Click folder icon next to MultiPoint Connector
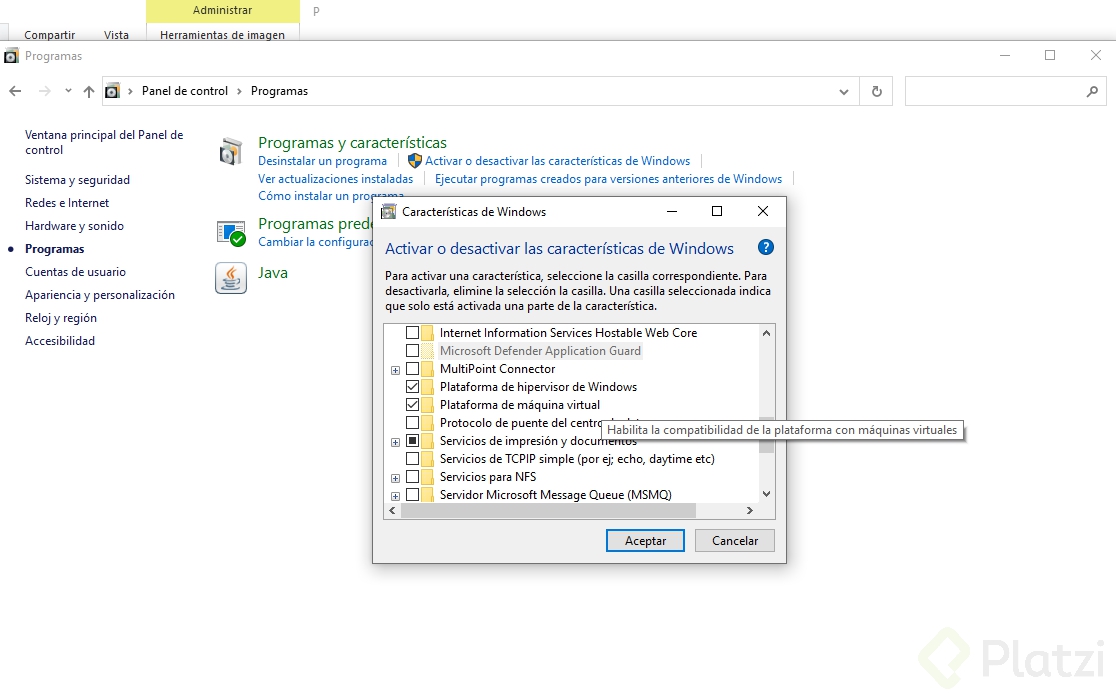This screenshot has width=1116, height=696. [x=427, y=369]
